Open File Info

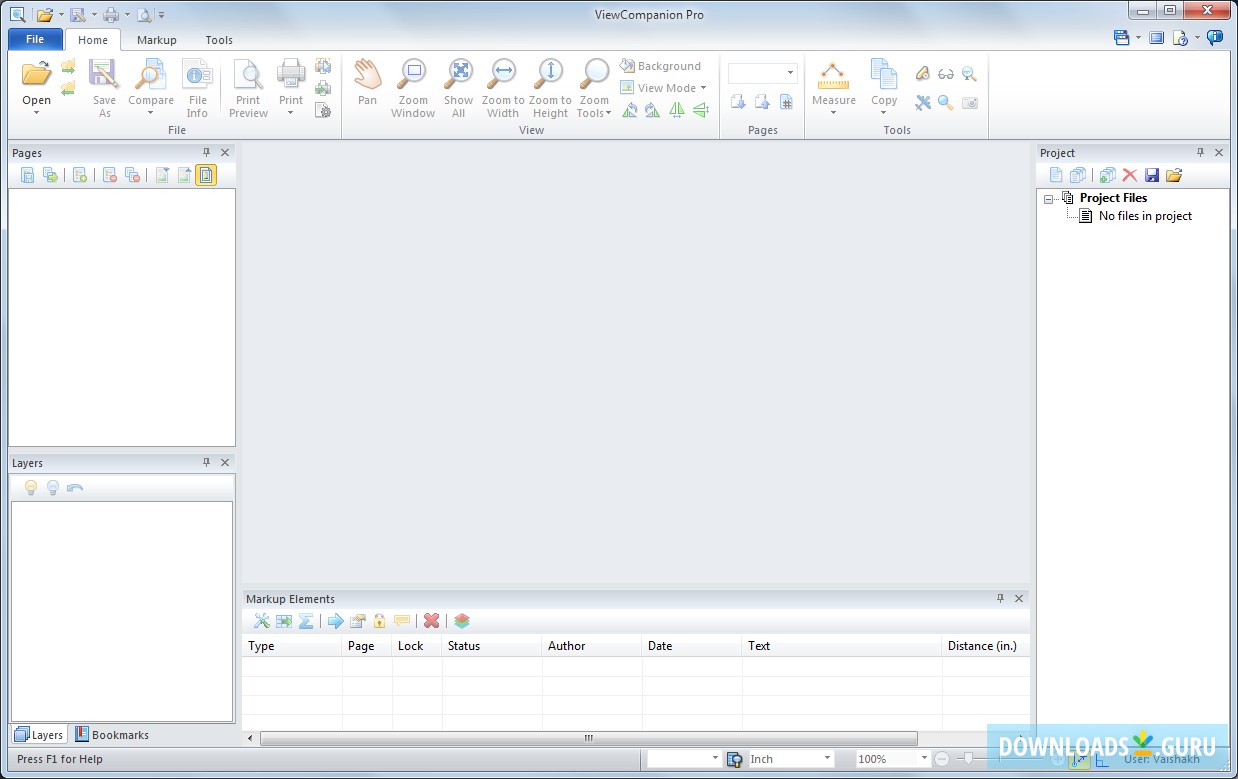tap(197, 88)
